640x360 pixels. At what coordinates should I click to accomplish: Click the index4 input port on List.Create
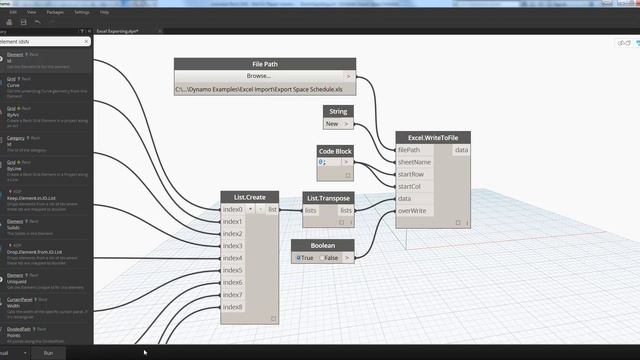(x=233, y=258)
